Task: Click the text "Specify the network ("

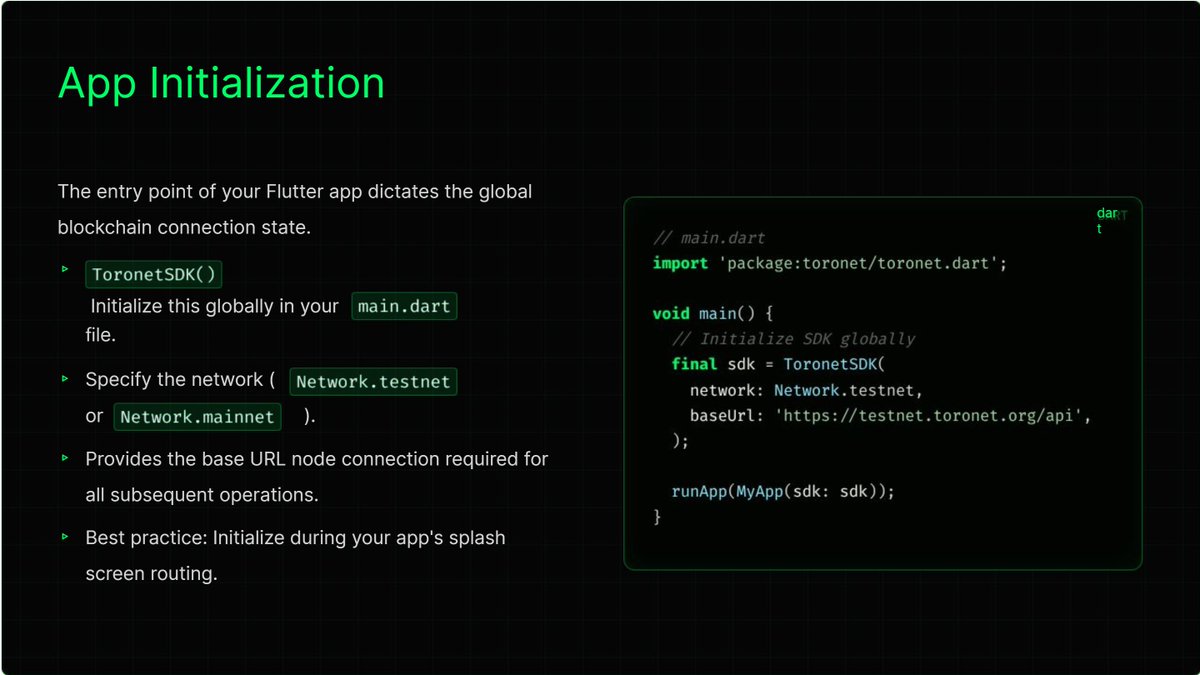Action: [180, 380]
